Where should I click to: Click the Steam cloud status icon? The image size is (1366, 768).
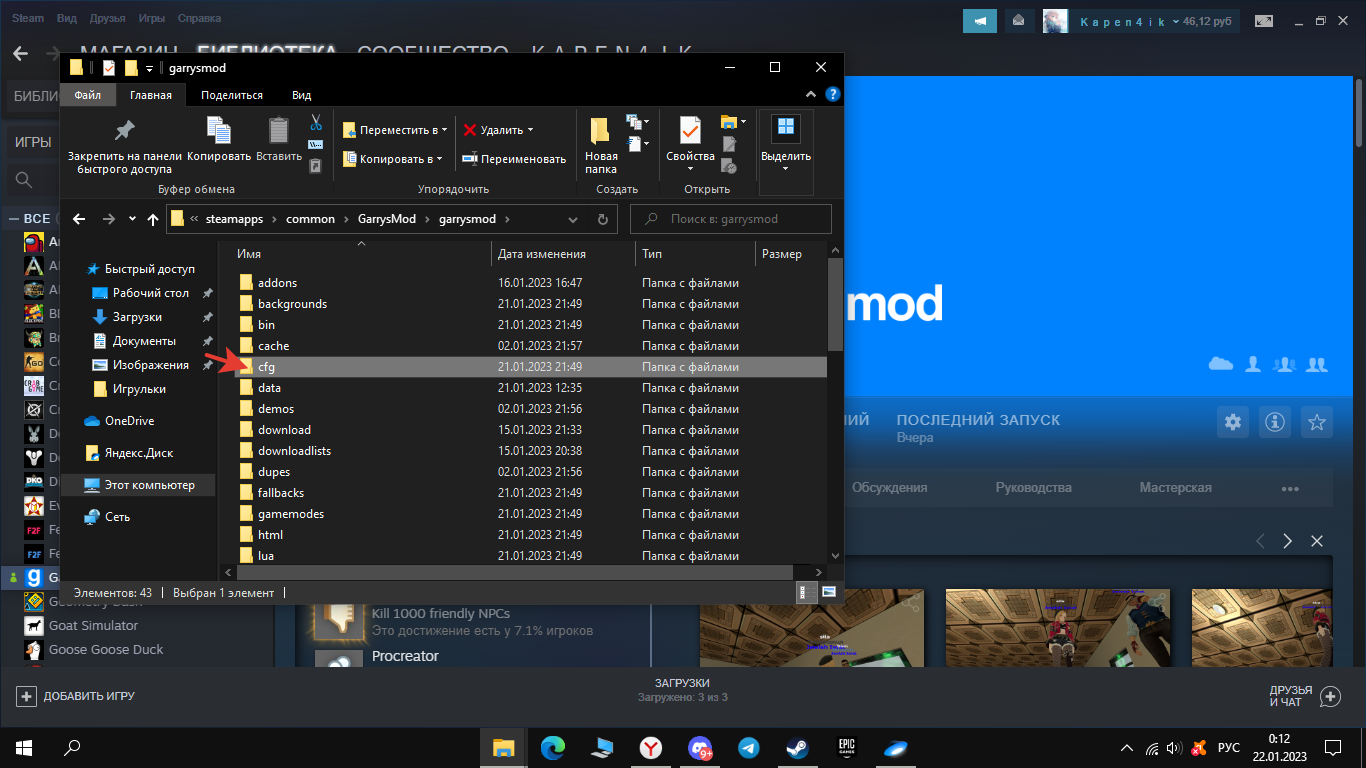point(1220,364)
